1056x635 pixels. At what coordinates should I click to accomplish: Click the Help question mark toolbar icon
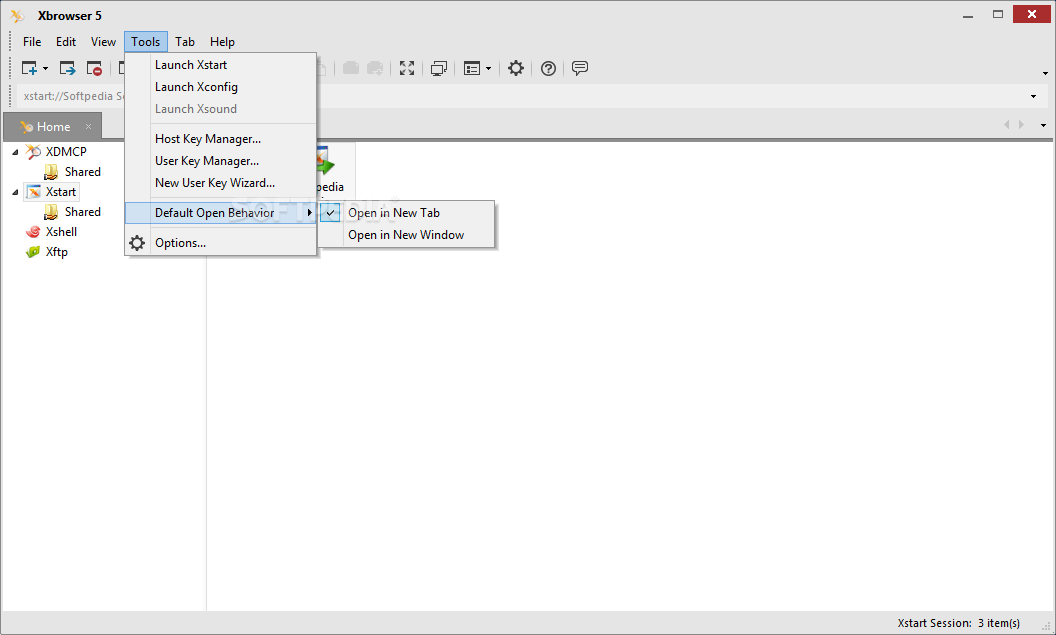548,68
